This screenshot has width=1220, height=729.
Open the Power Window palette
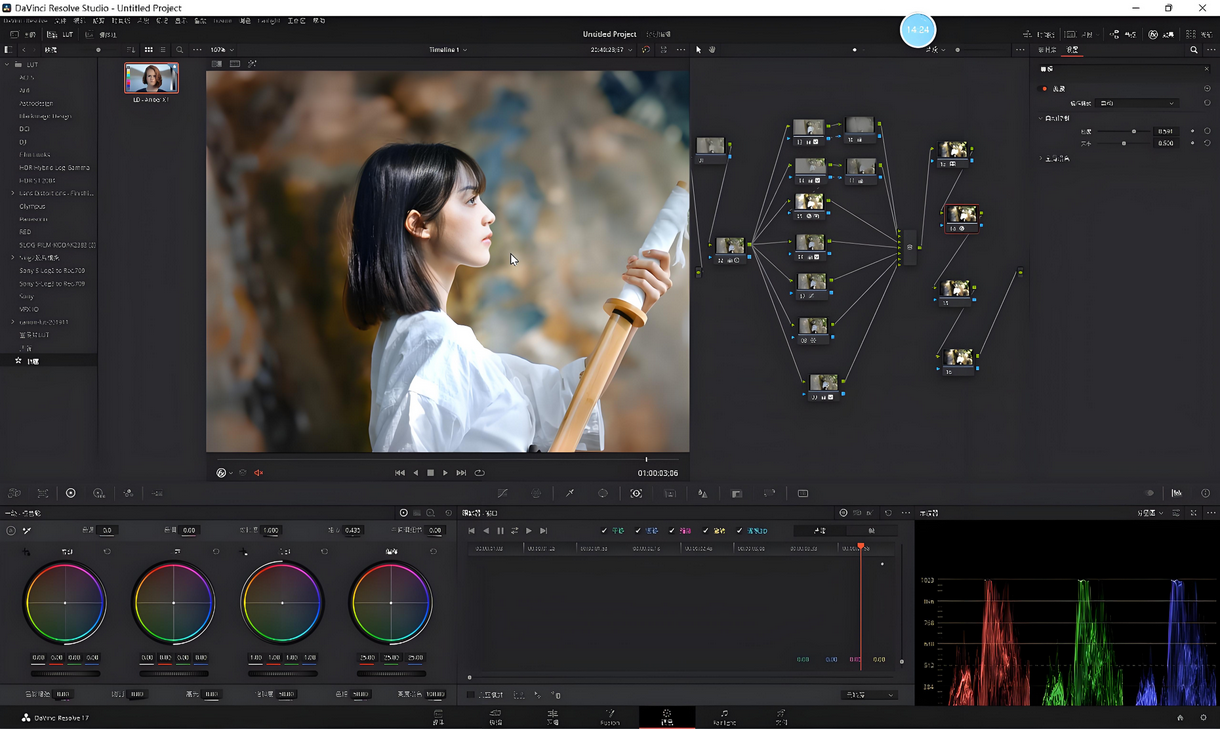[x=603, y=493]
